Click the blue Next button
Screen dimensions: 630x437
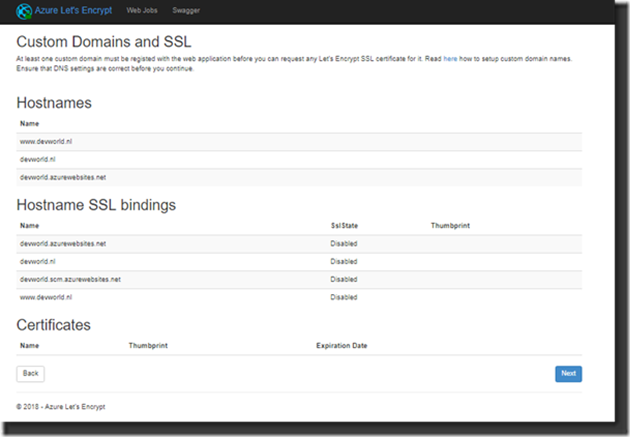point(568,374)
